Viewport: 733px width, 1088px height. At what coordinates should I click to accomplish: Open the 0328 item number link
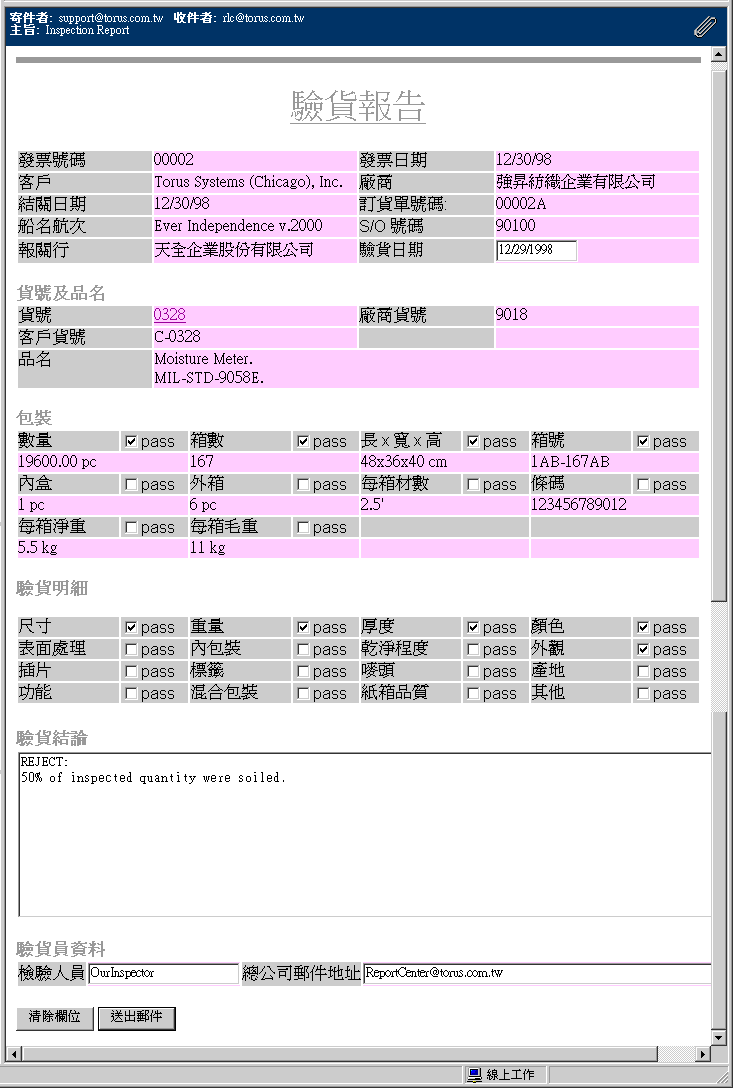pyautogui.click(x=169, y=315)
